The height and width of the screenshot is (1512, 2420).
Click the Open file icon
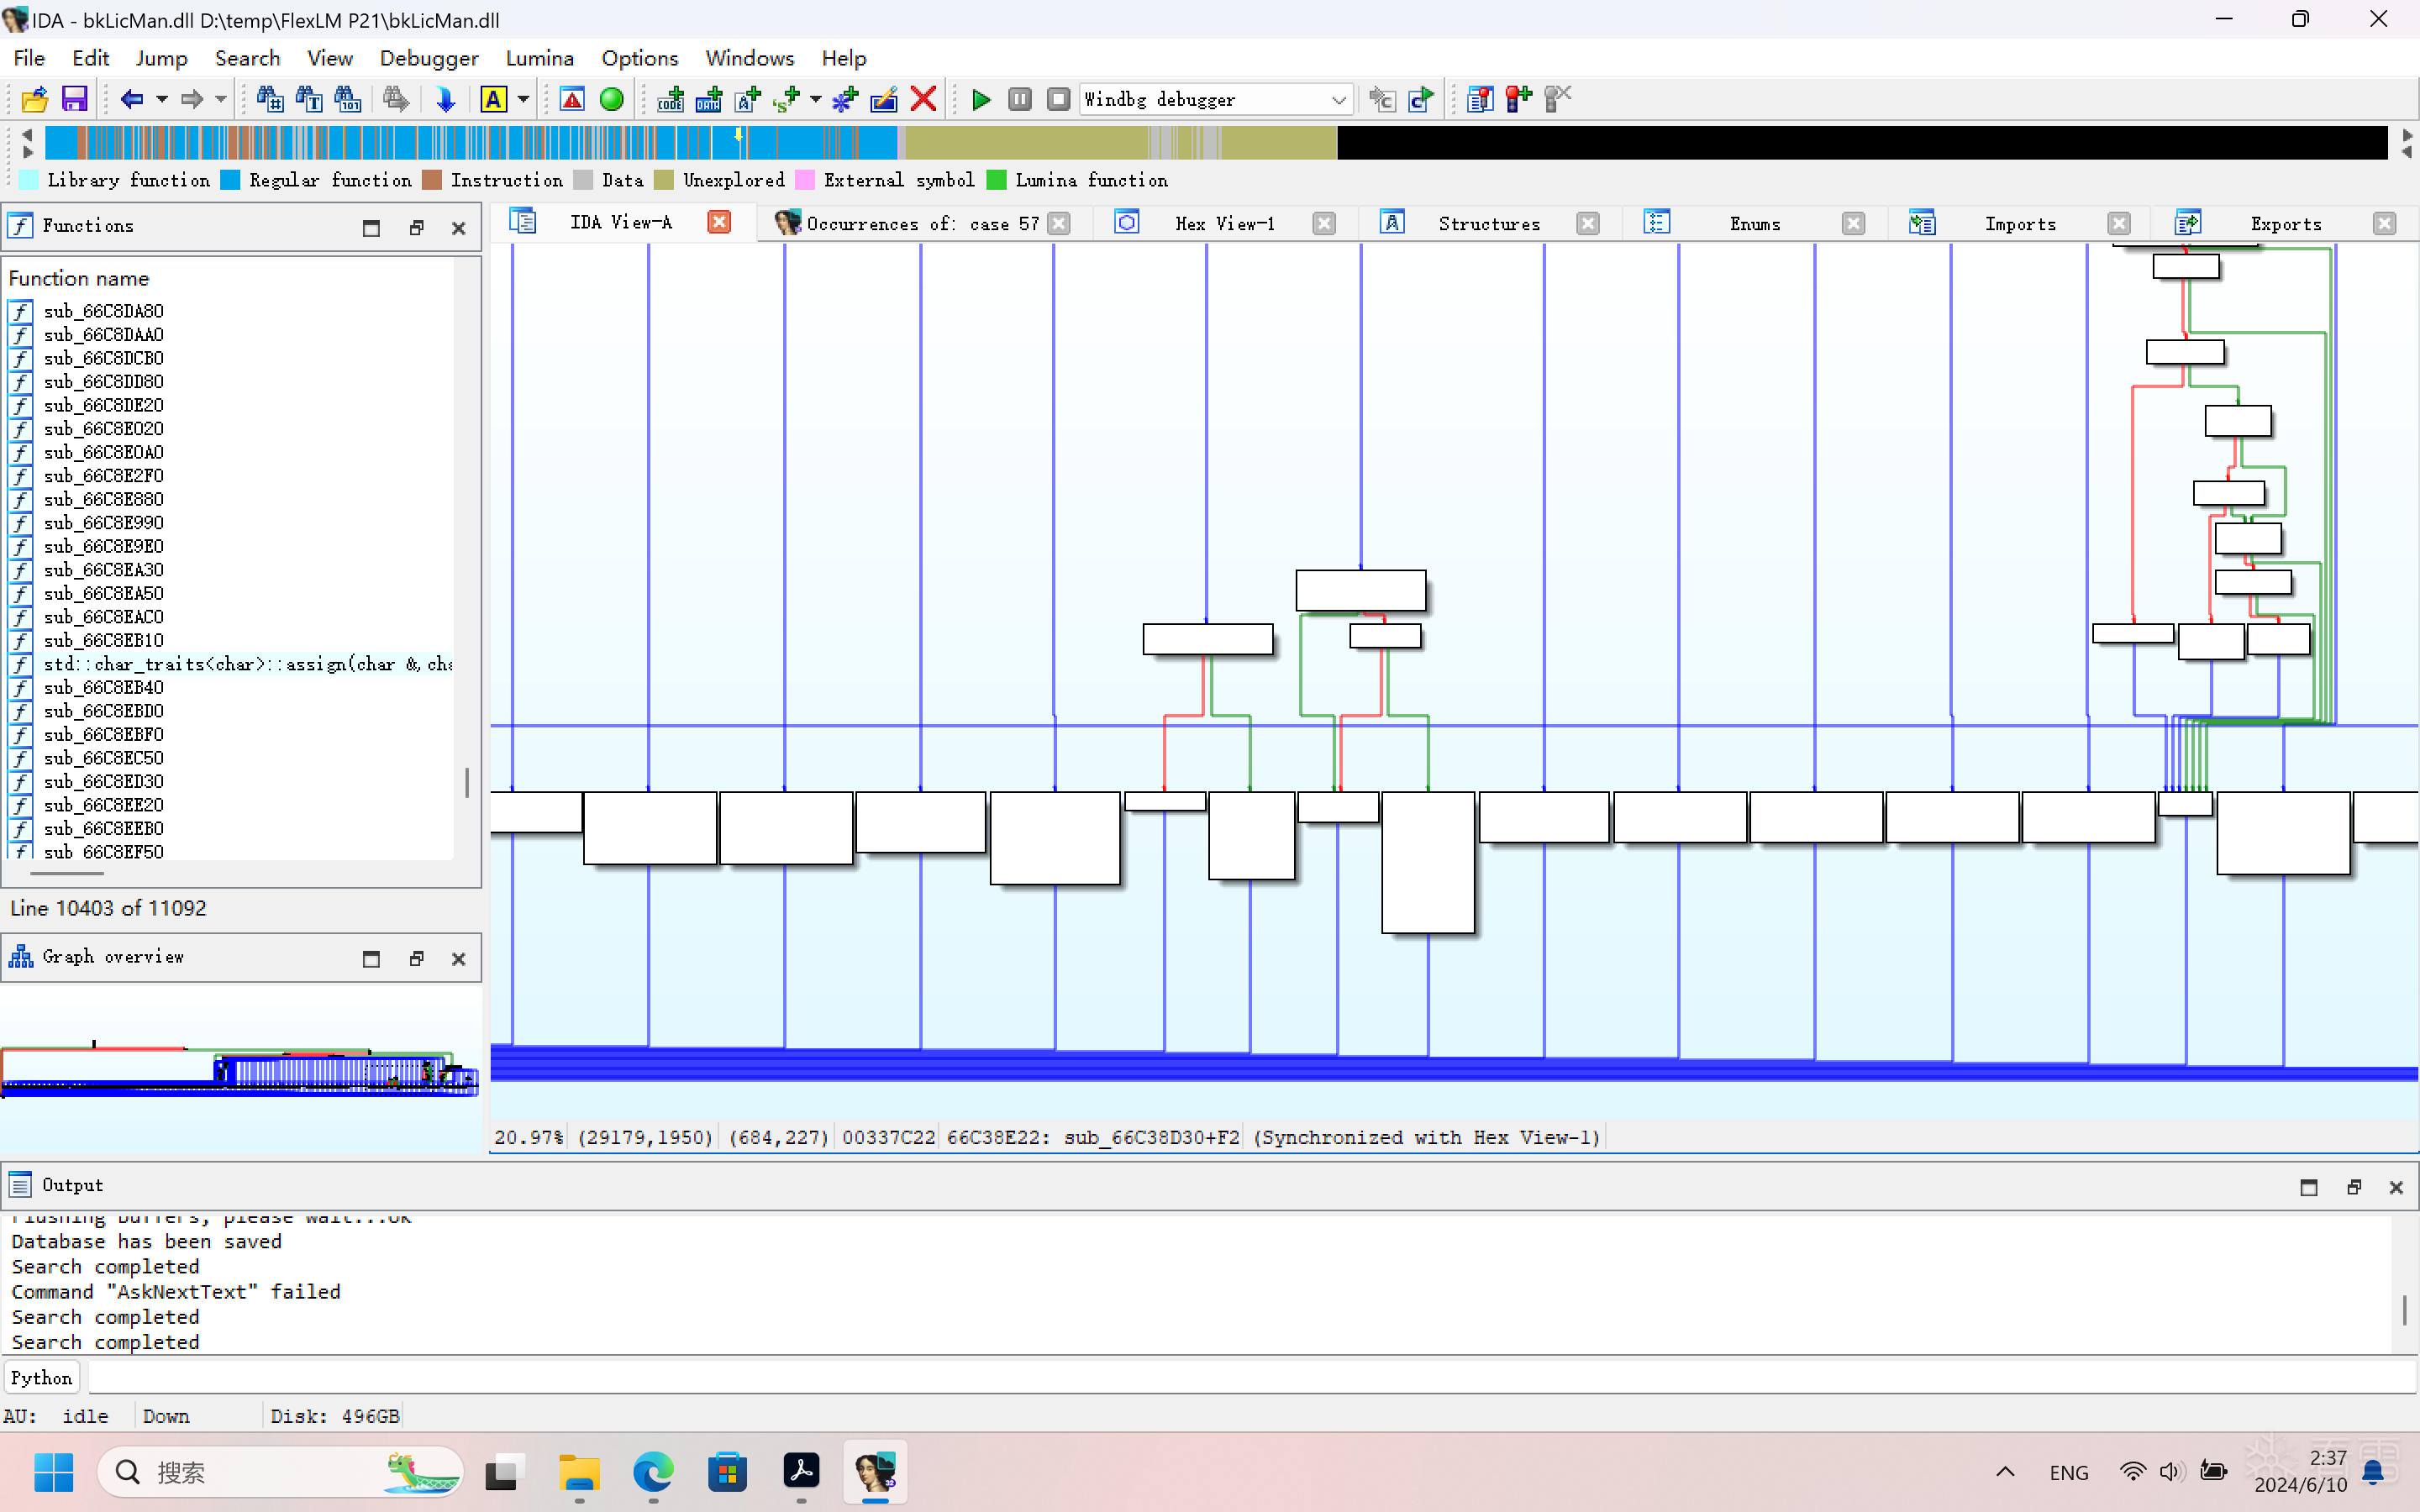[x=35, y=99]
